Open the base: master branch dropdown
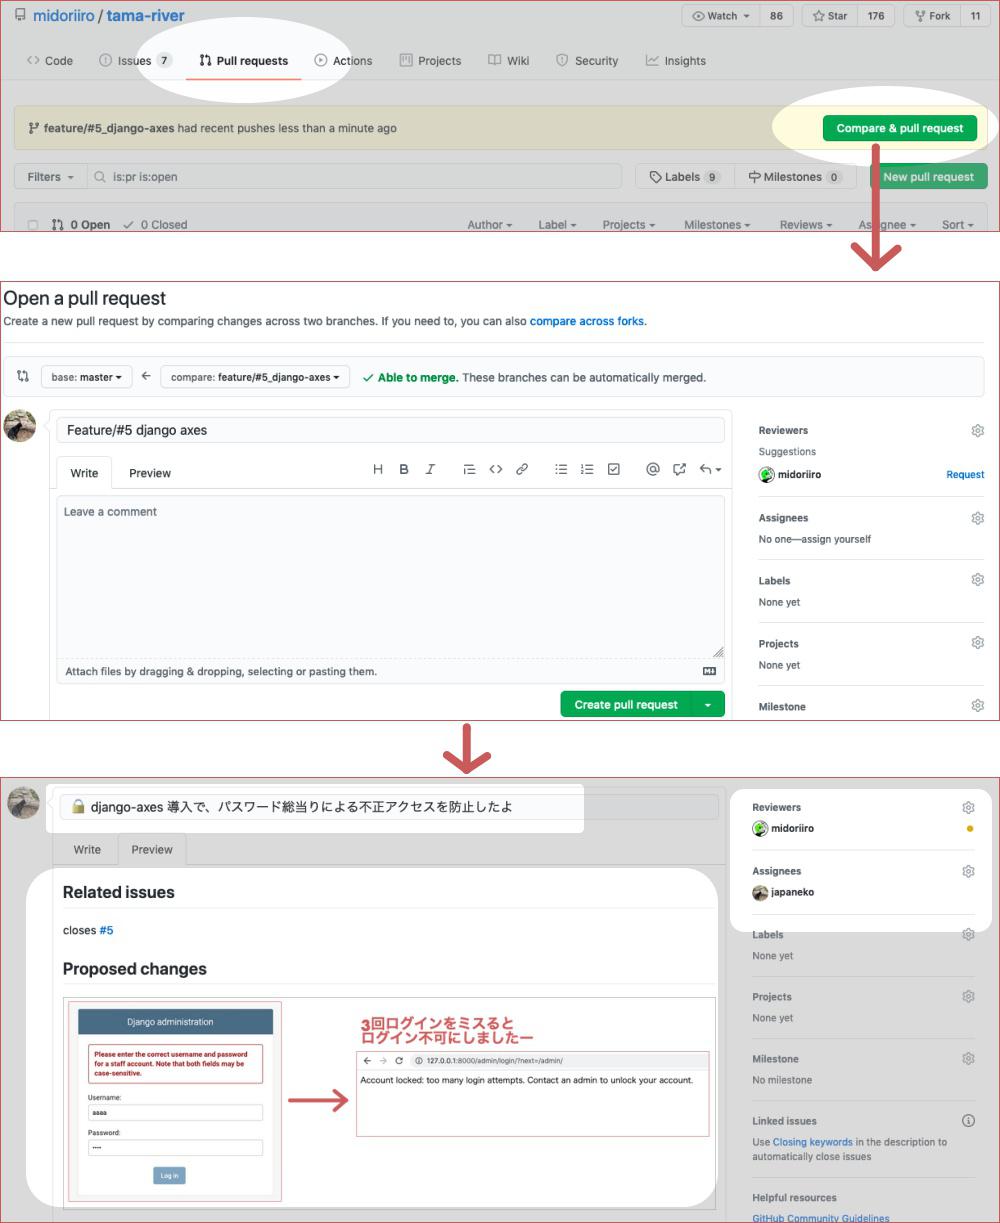This screenshot has height=1223, width=1000. 87,377
